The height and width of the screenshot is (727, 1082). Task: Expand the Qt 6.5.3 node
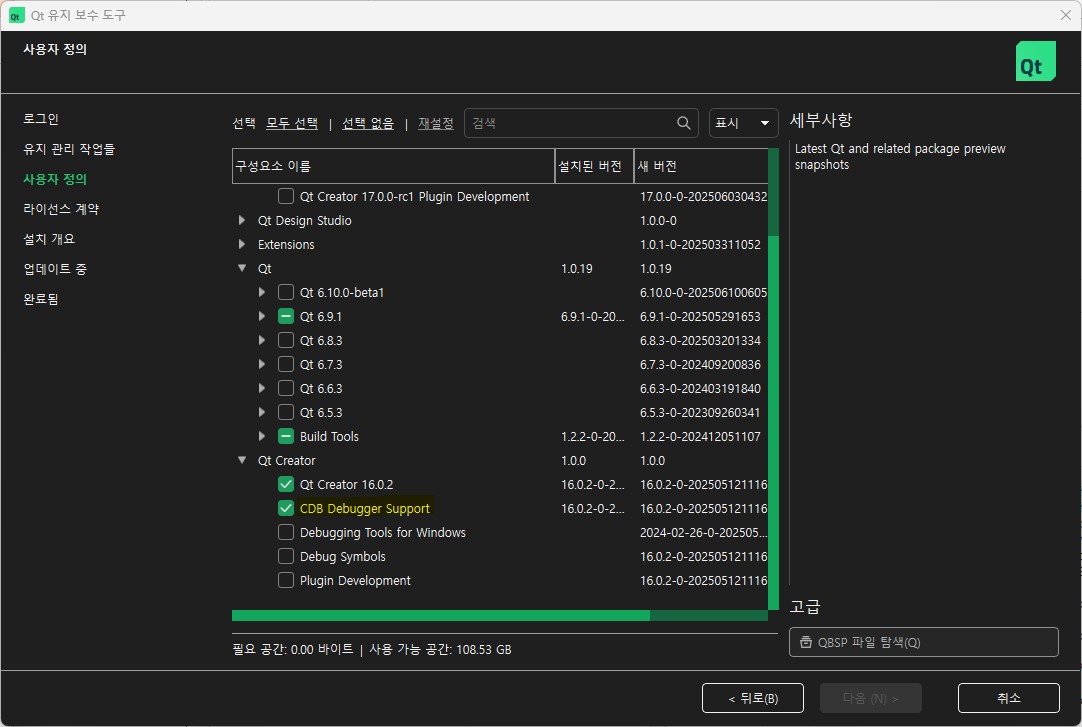[262, 412]
